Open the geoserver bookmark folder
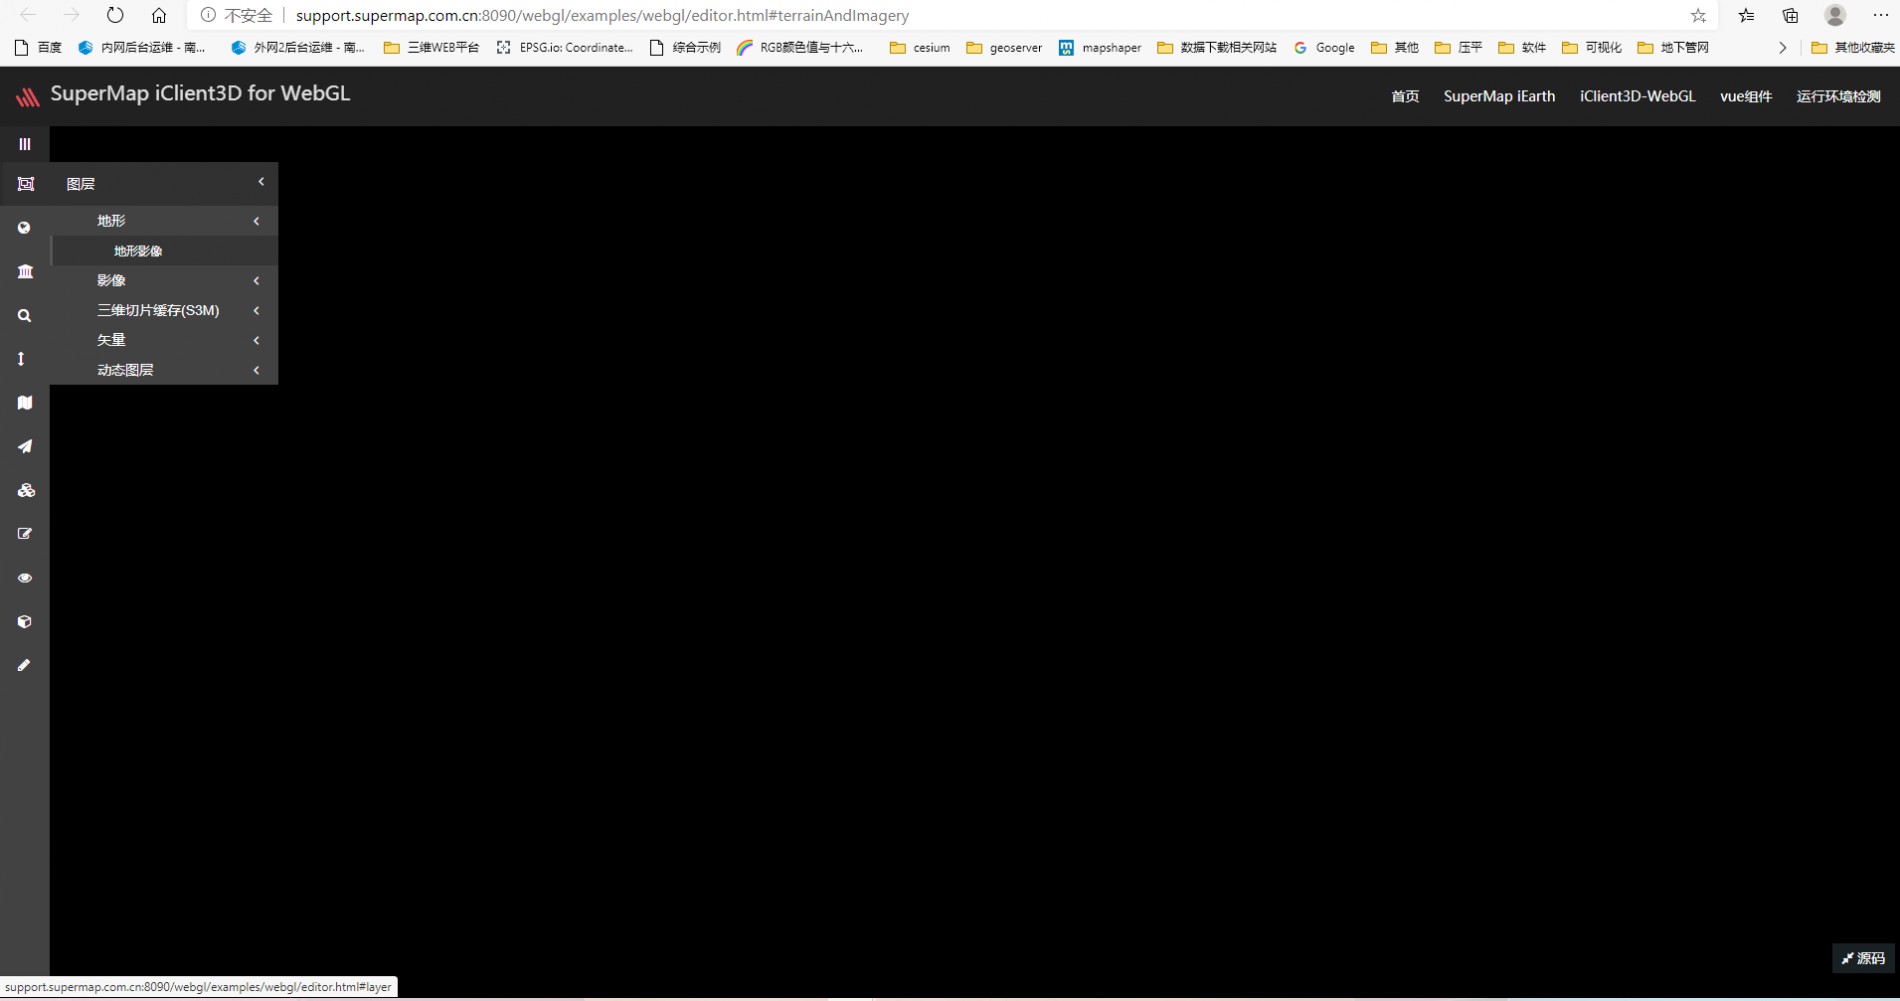The image size is (1900, 1001). tap(1004, 47)
